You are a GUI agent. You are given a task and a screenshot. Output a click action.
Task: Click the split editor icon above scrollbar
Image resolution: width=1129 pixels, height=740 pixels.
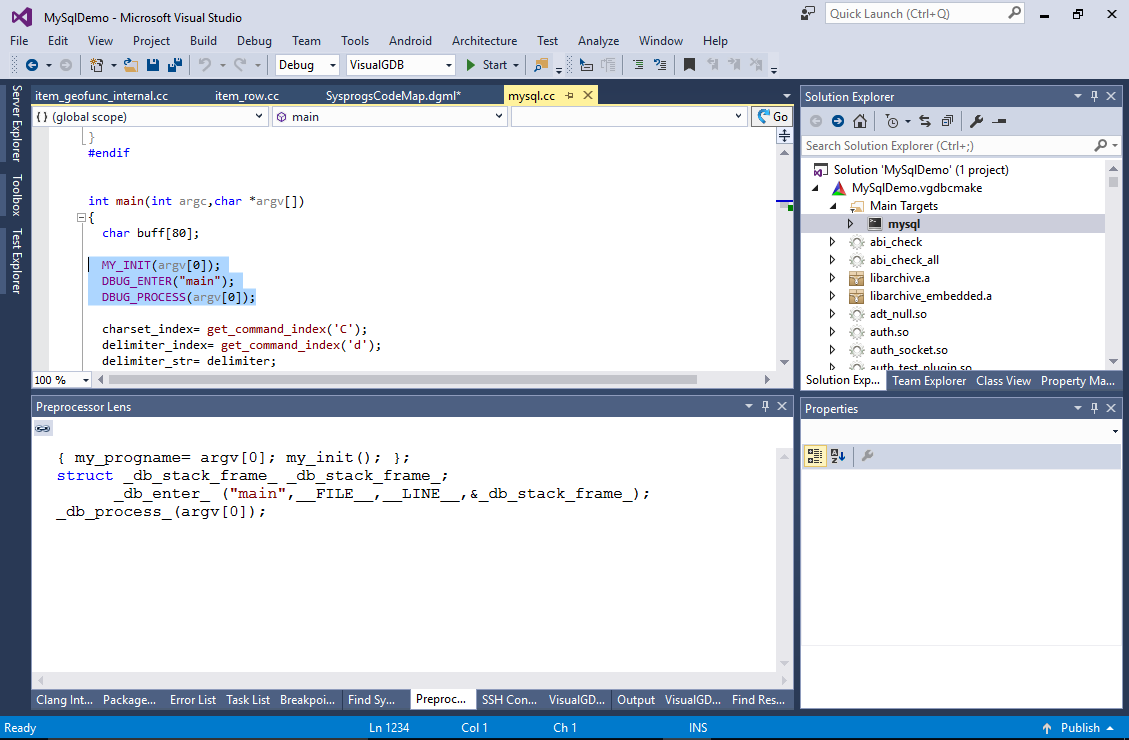point(784,135)
